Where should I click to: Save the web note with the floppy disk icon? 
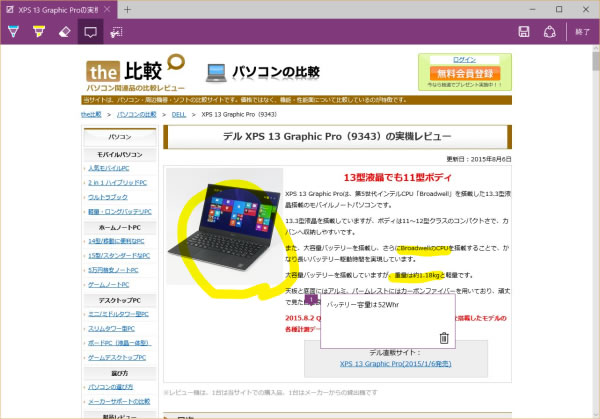click(x=524, y=32)
